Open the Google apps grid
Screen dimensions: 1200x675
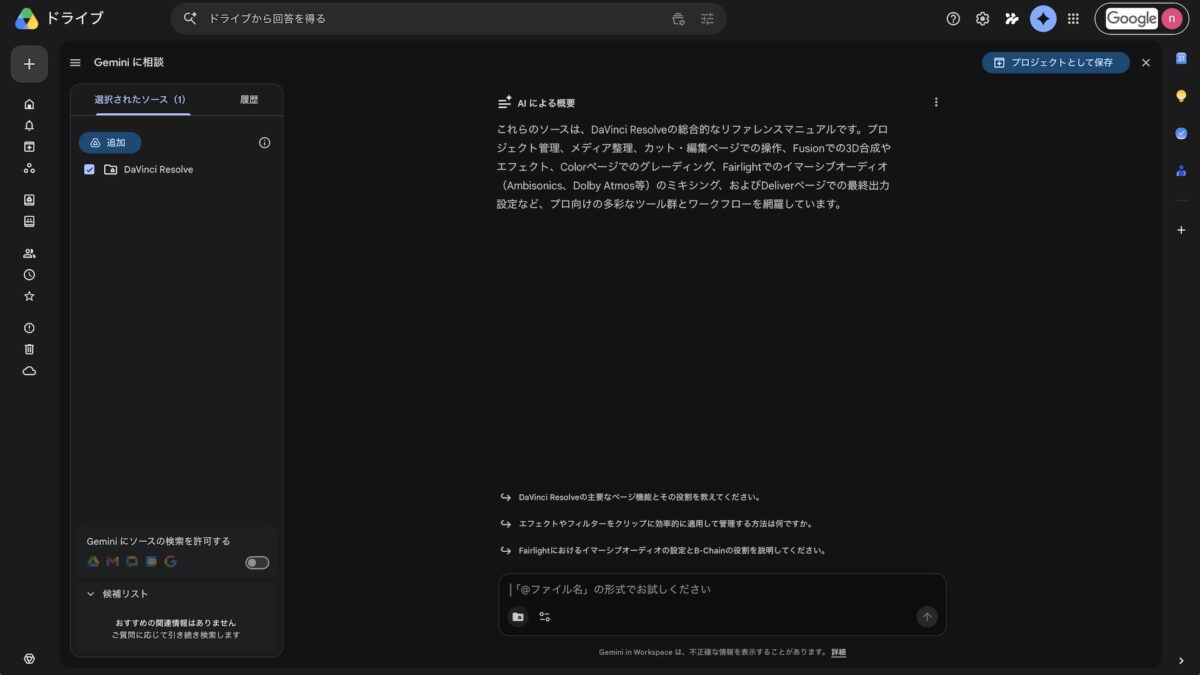[1073, 18]
